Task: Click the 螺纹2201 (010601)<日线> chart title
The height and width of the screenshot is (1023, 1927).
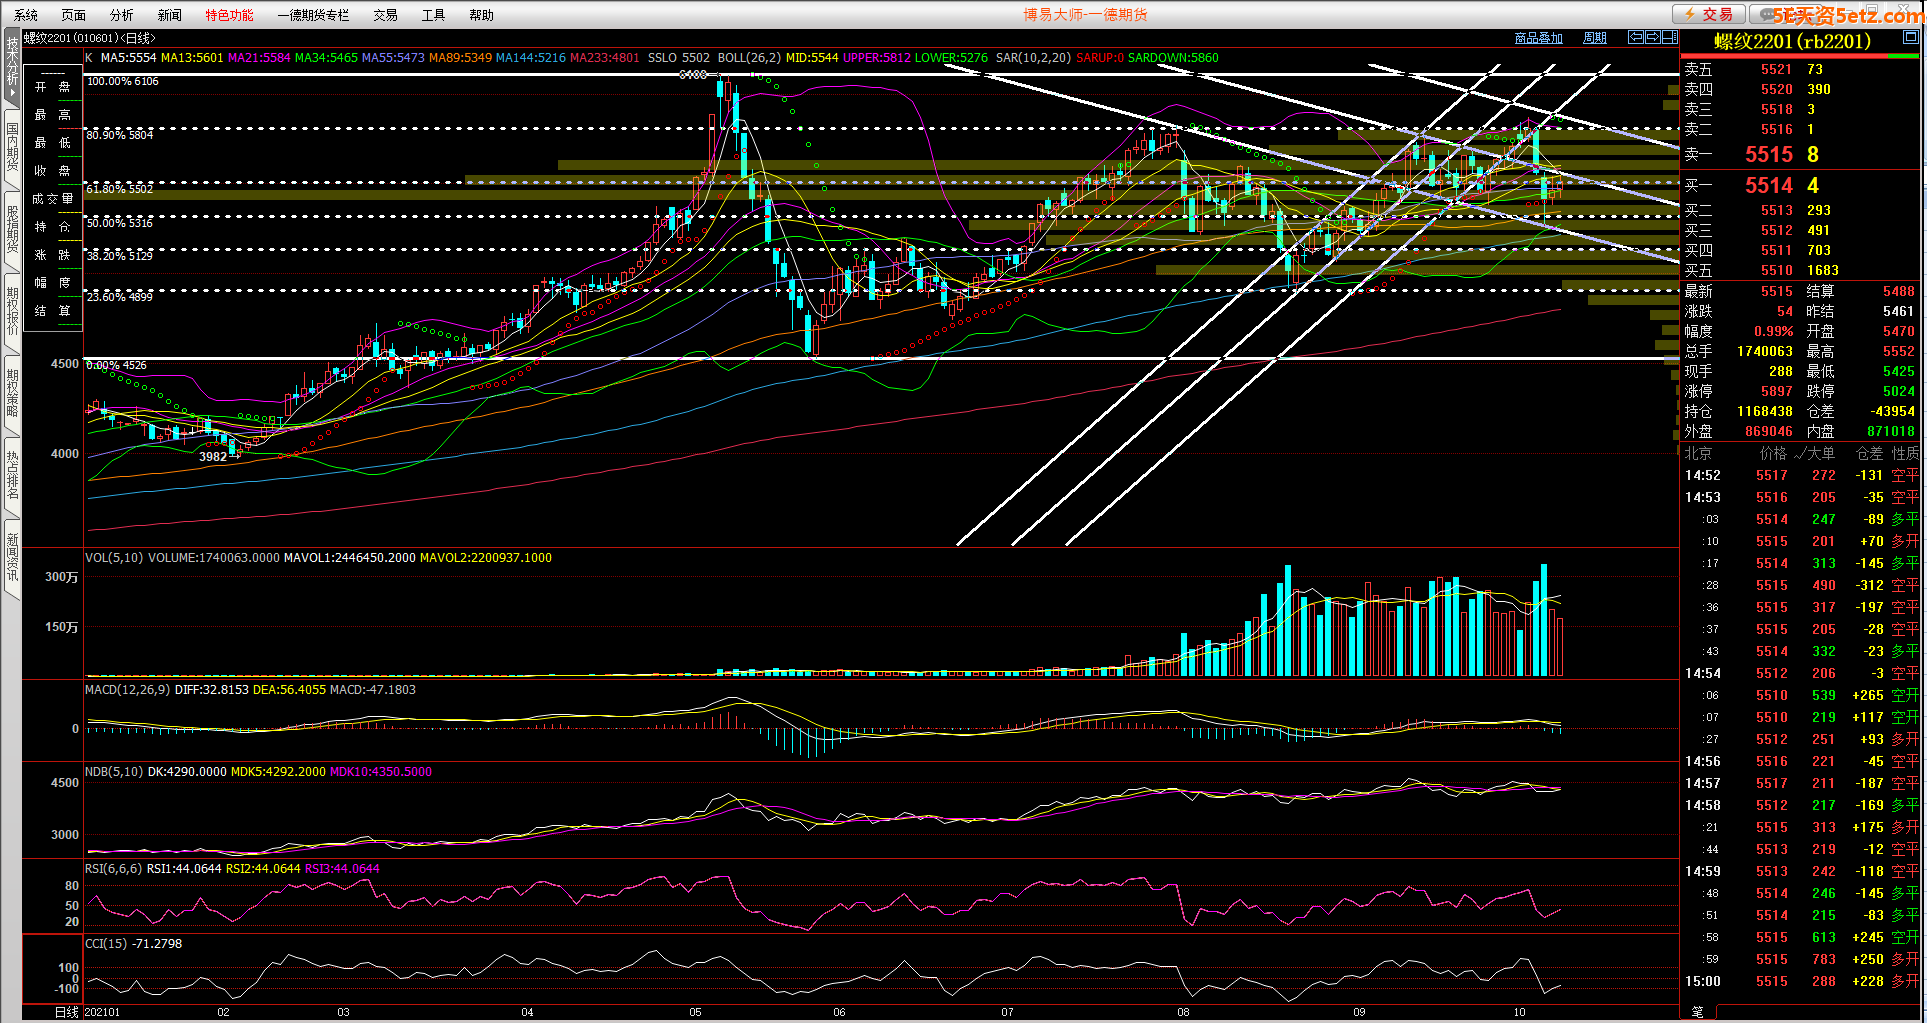Action: pos(90,38)
